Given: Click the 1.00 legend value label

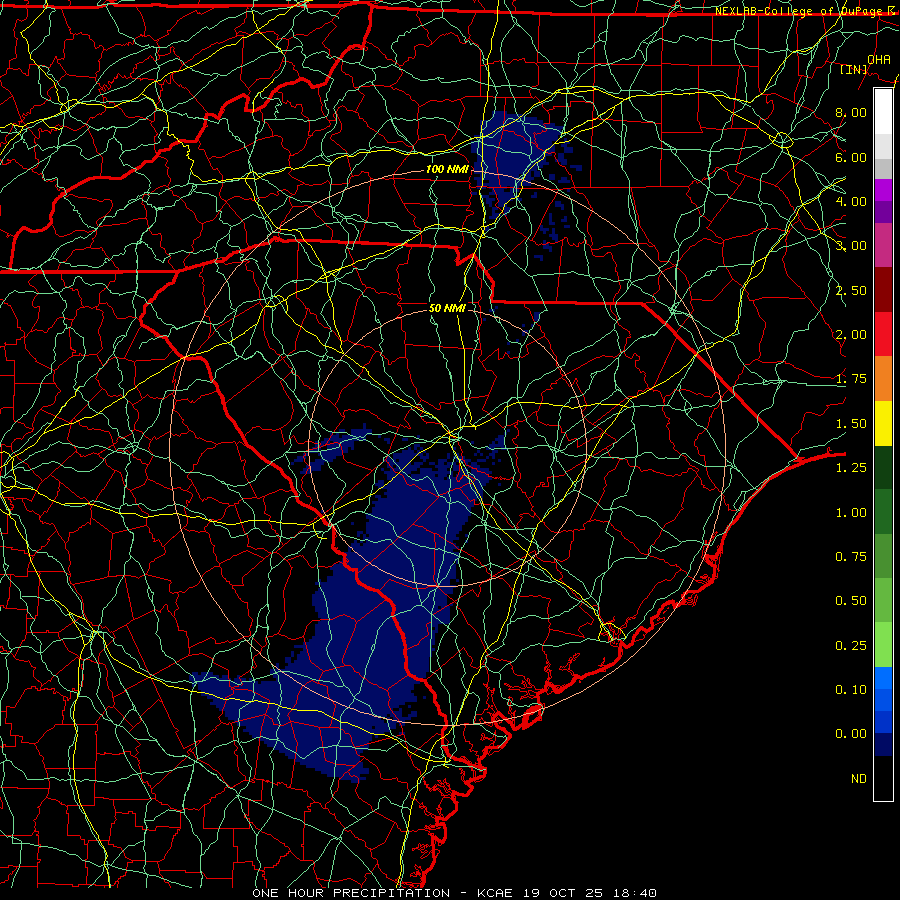Looking at the screenshot, I should pyautogui.click(x=851, y=513).
